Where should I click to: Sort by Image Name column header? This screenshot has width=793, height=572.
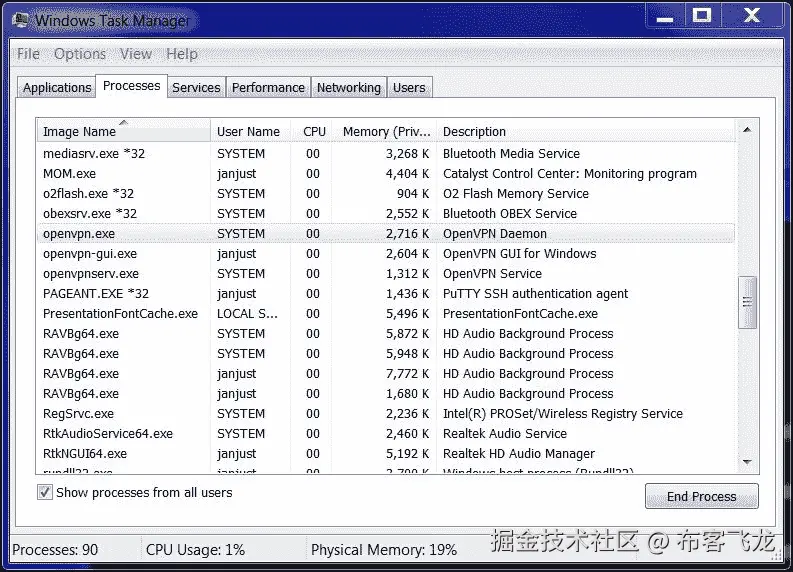(123, 131)
